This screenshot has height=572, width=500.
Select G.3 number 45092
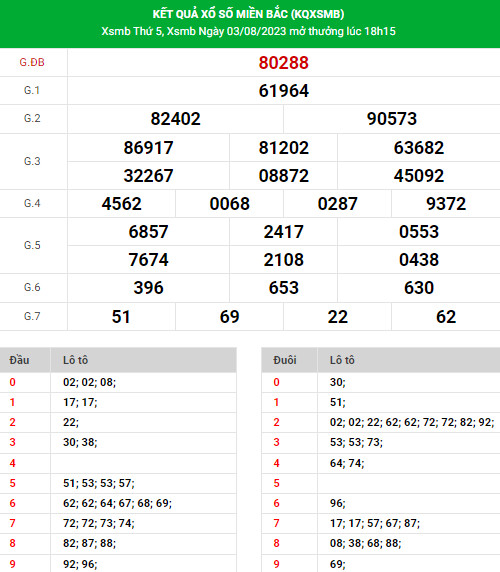(419, 176)
